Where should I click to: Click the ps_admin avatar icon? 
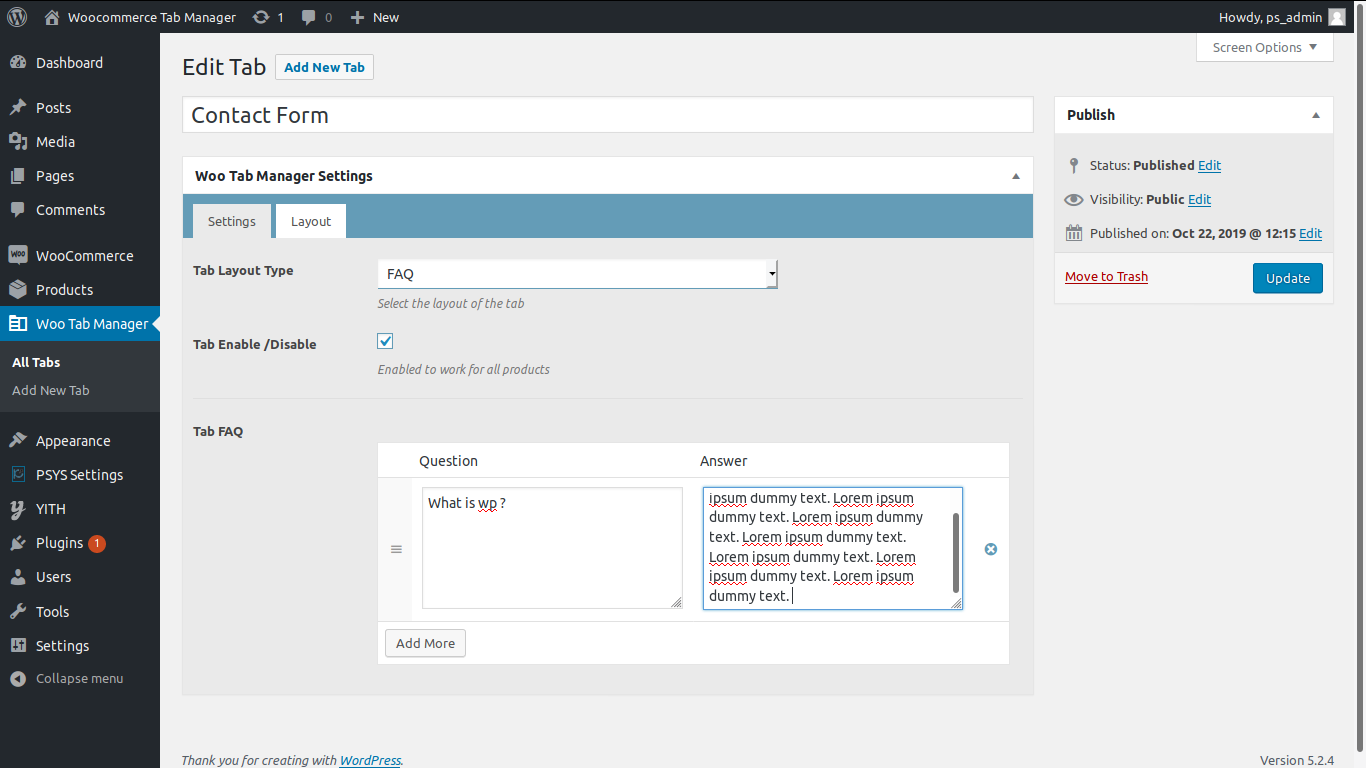[1336, 17]
